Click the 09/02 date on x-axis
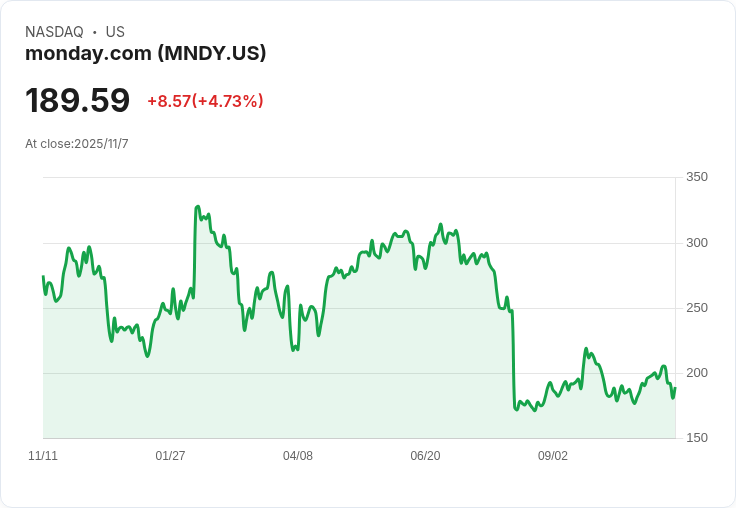 (x=553, y=455)
